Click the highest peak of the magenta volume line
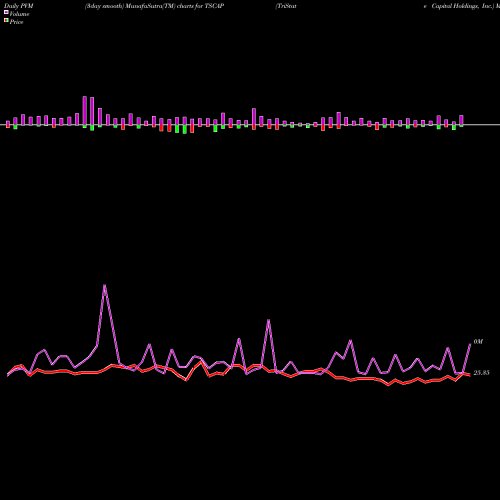Screen dimensions: 500x500 pyautogui.click(x=105, y=285)
